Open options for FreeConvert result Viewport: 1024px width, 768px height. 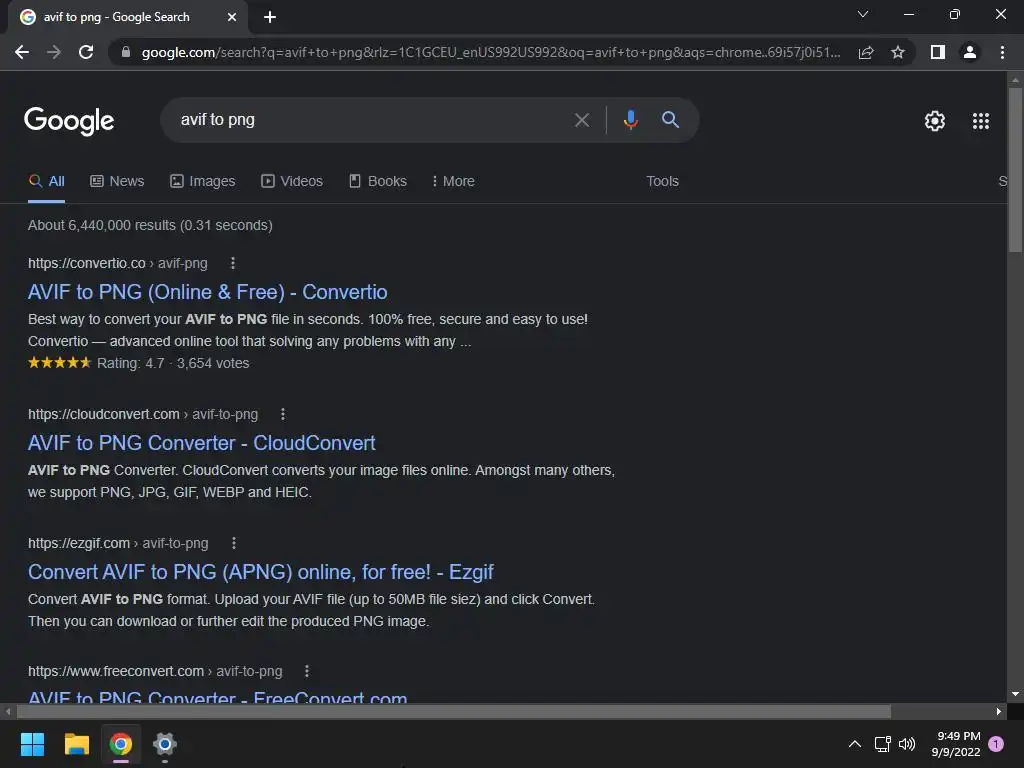point(307,671)
